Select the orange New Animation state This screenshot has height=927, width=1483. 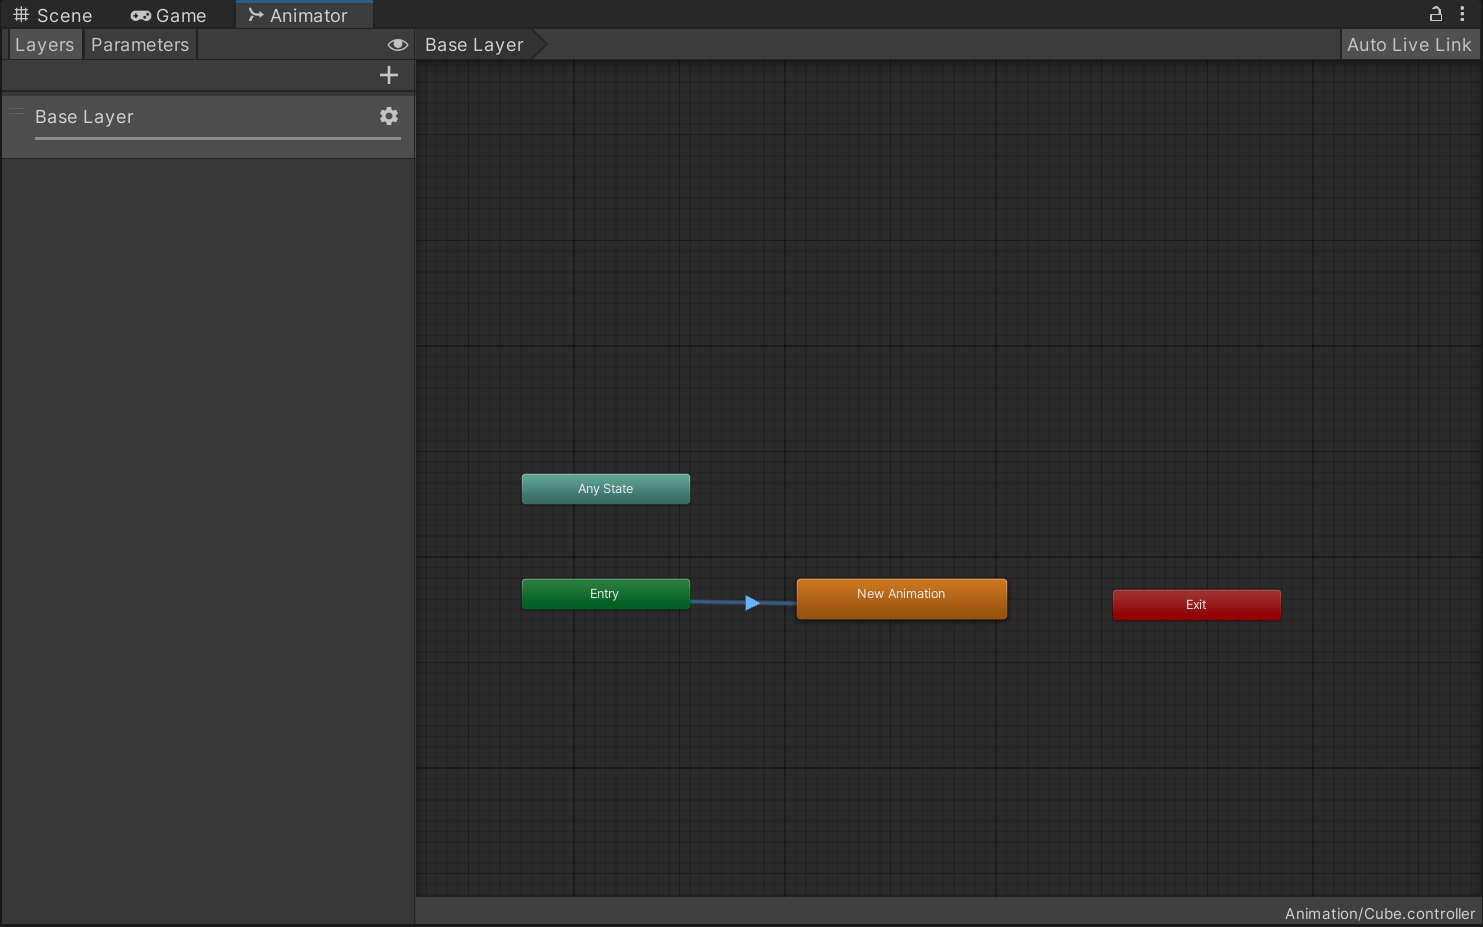[901, 598]
